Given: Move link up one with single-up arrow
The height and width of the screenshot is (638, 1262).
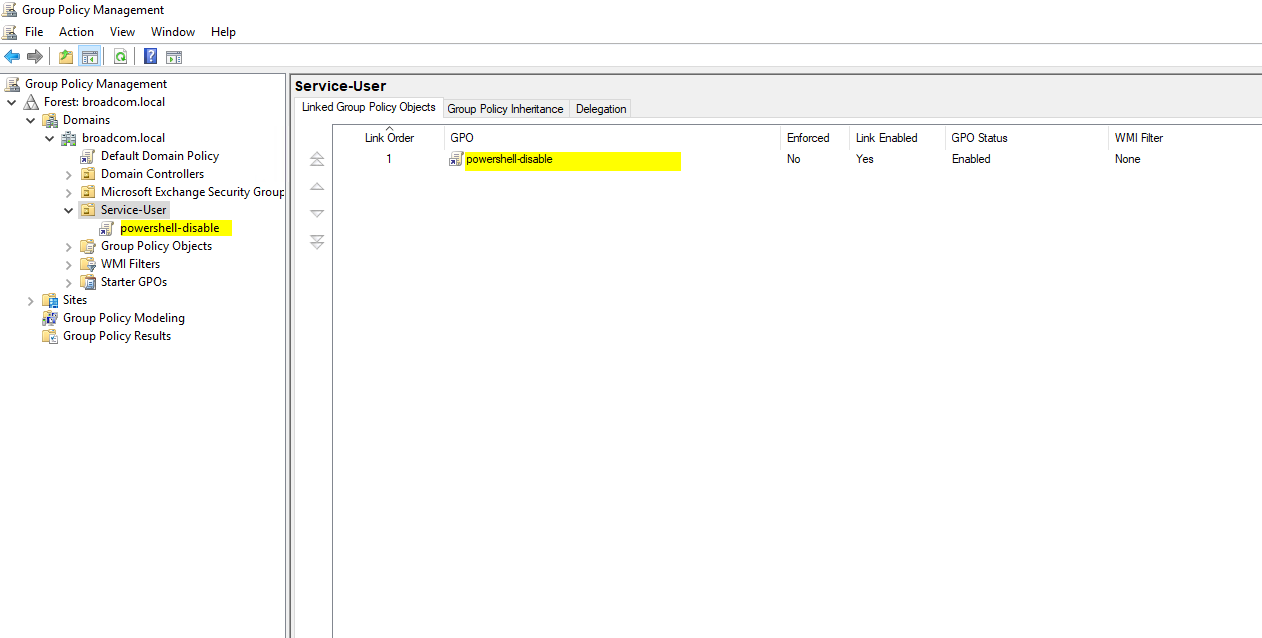Looking at the screenshot, I should (x=317, y=187).
